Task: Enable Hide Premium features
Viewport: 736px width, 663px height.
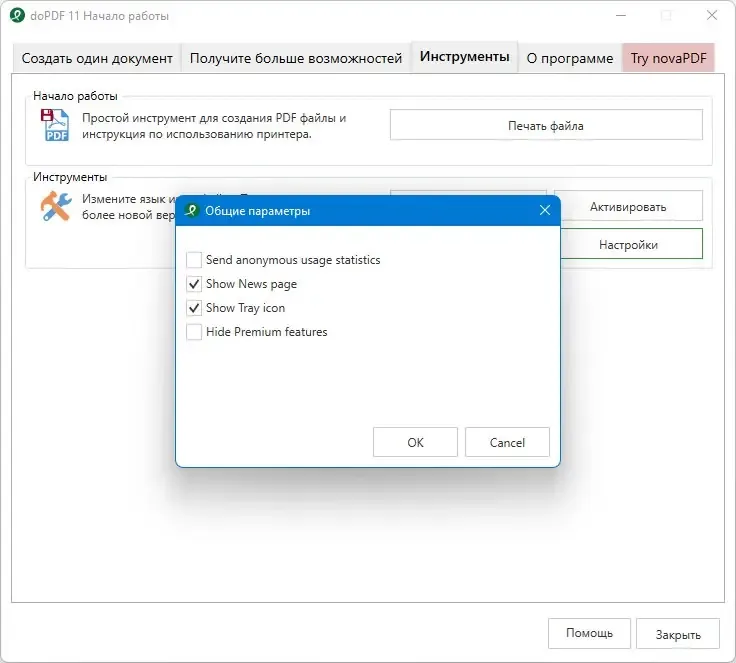Action: pyautogui.click(x=194, y=332)
